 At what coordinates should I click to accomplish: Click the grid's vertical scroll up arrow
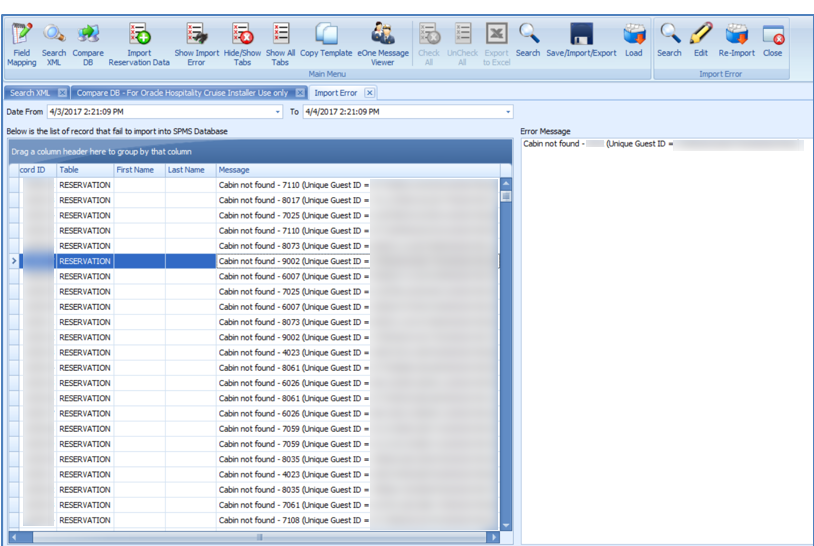[506, 183]
